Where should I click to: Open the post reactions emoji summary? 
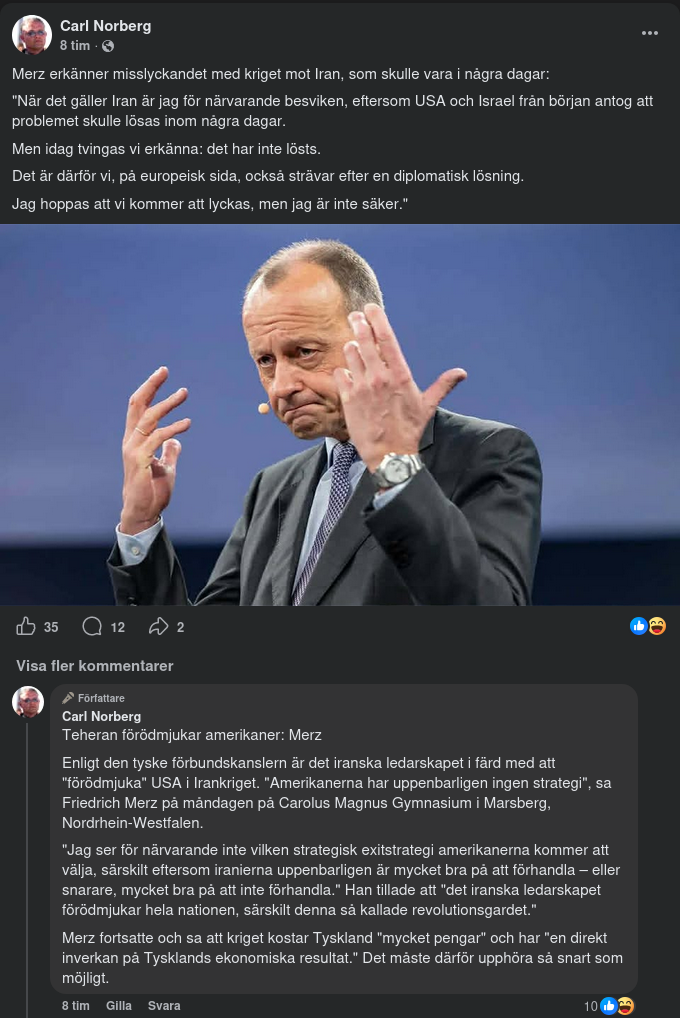[648, 626]
